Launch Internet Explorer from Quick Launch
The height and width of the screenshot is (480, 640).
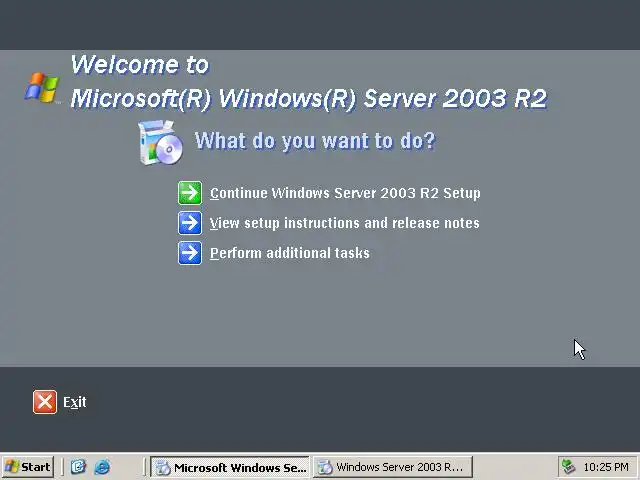click(102, 467)
